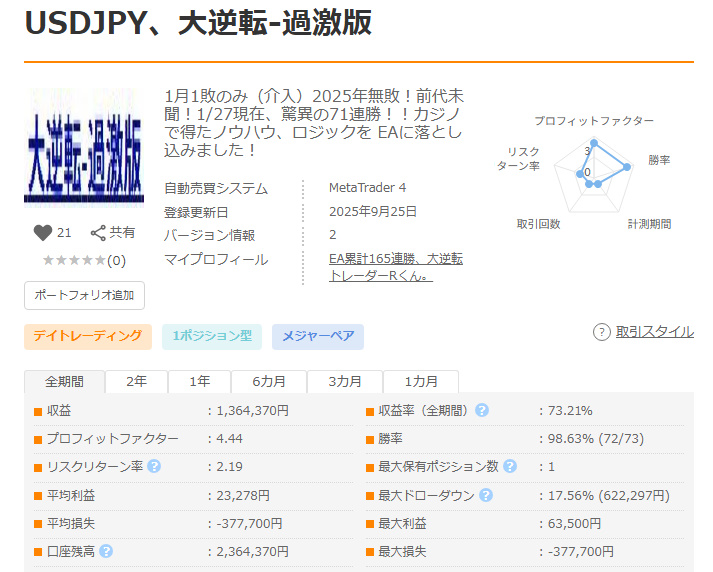The image size is (713, 572).
Task: Click the 平均損失 value -377,700円
Action: (249, 523)
